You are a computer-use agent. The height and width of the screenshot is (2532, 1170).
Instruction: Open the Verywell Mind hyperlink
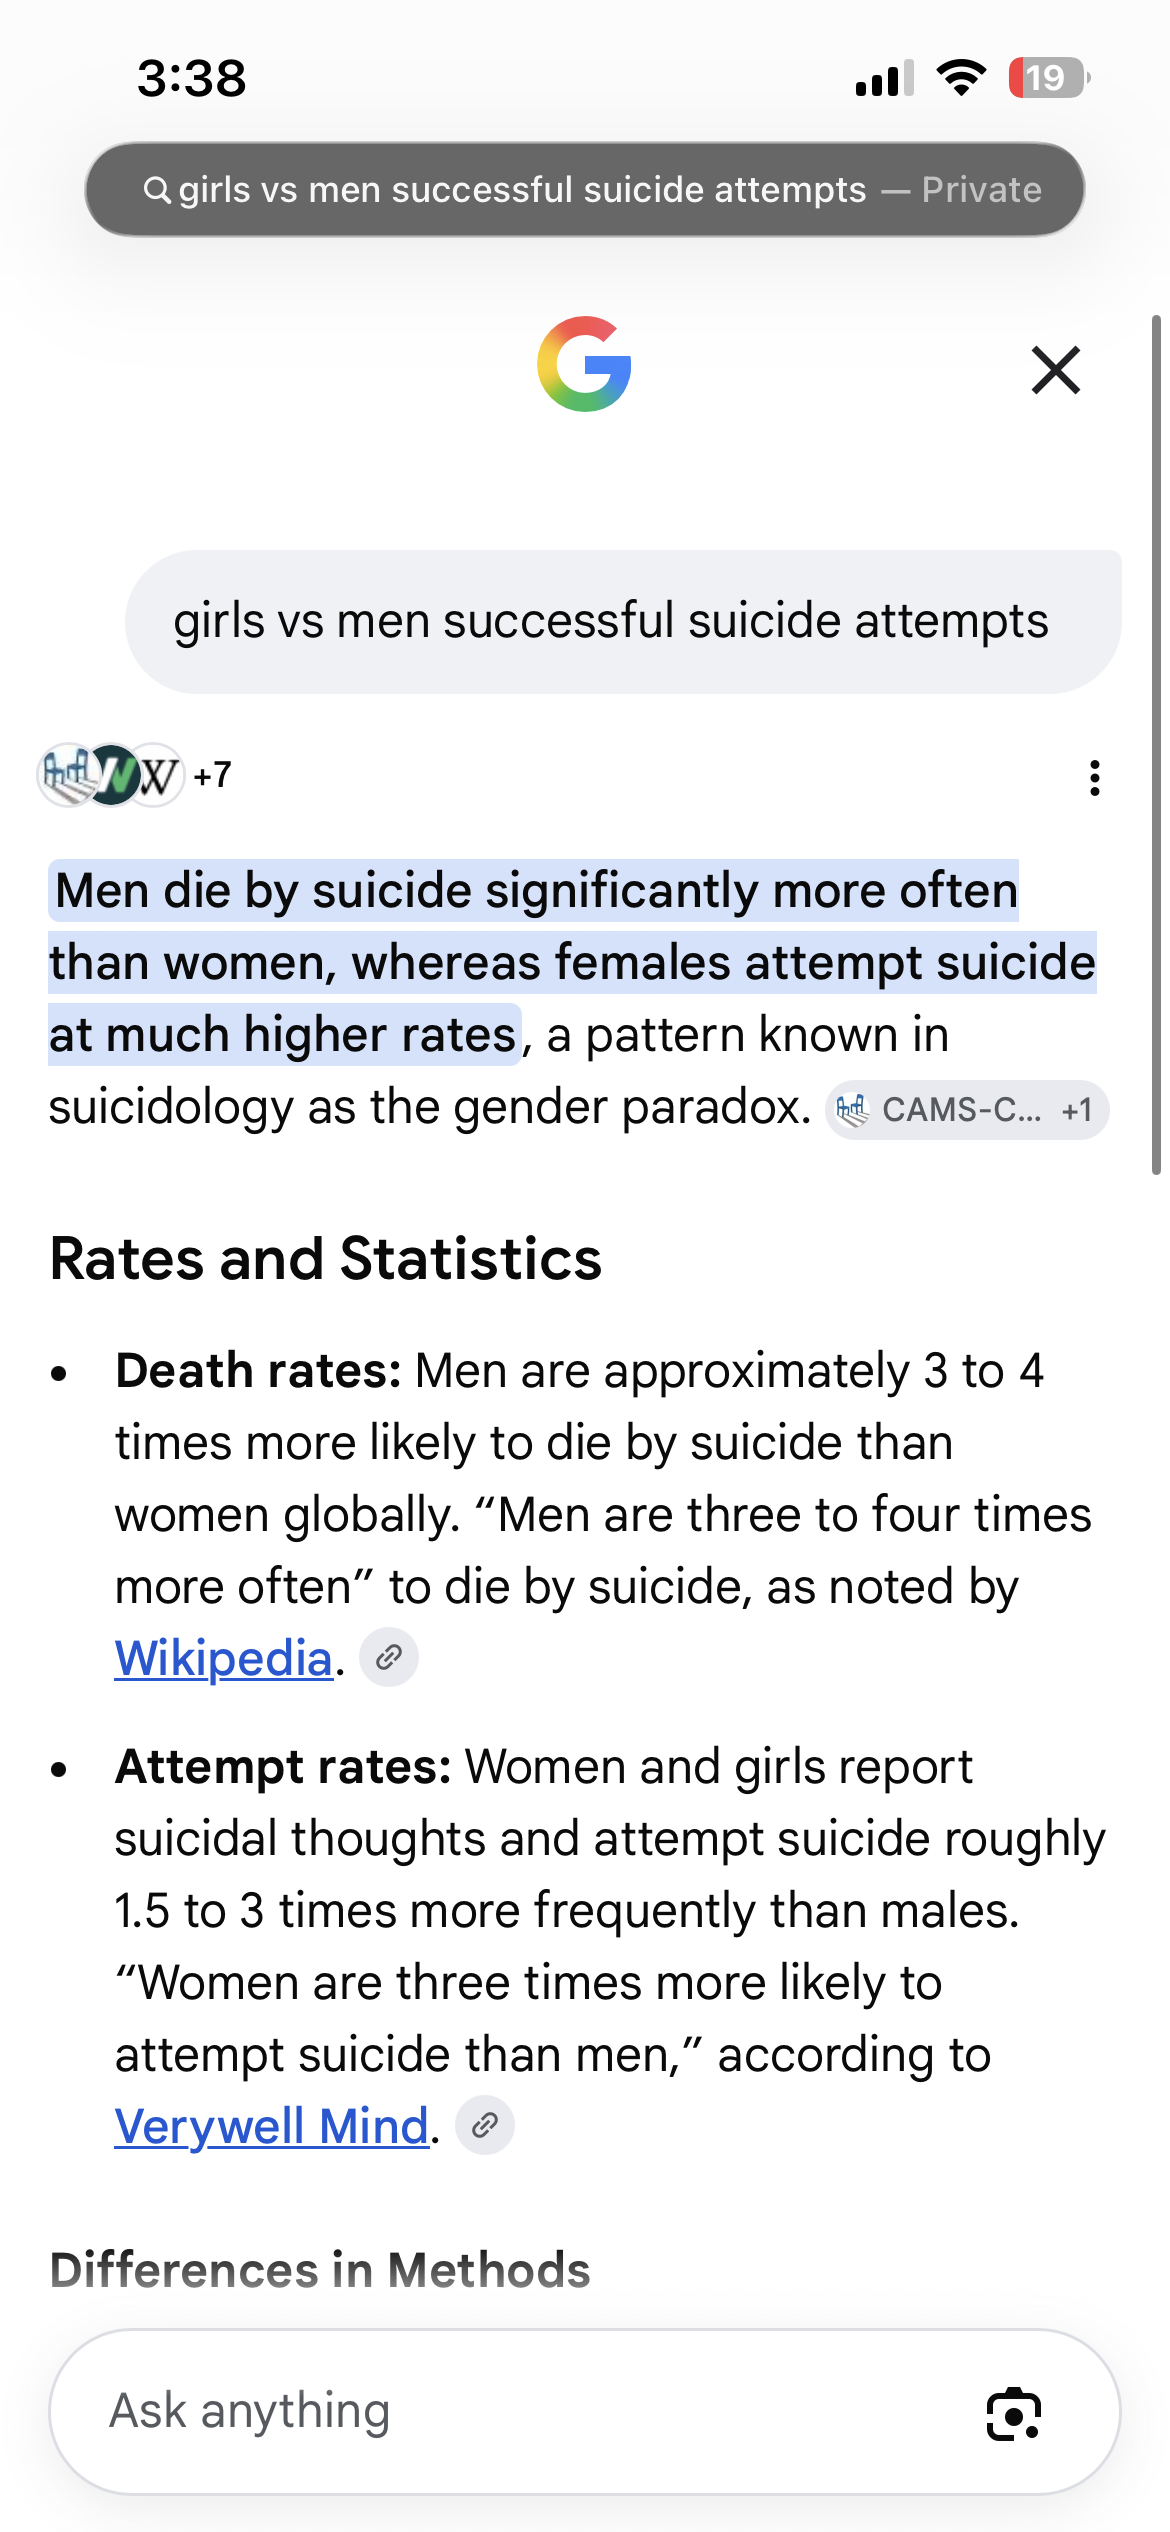pos(272,2126)
